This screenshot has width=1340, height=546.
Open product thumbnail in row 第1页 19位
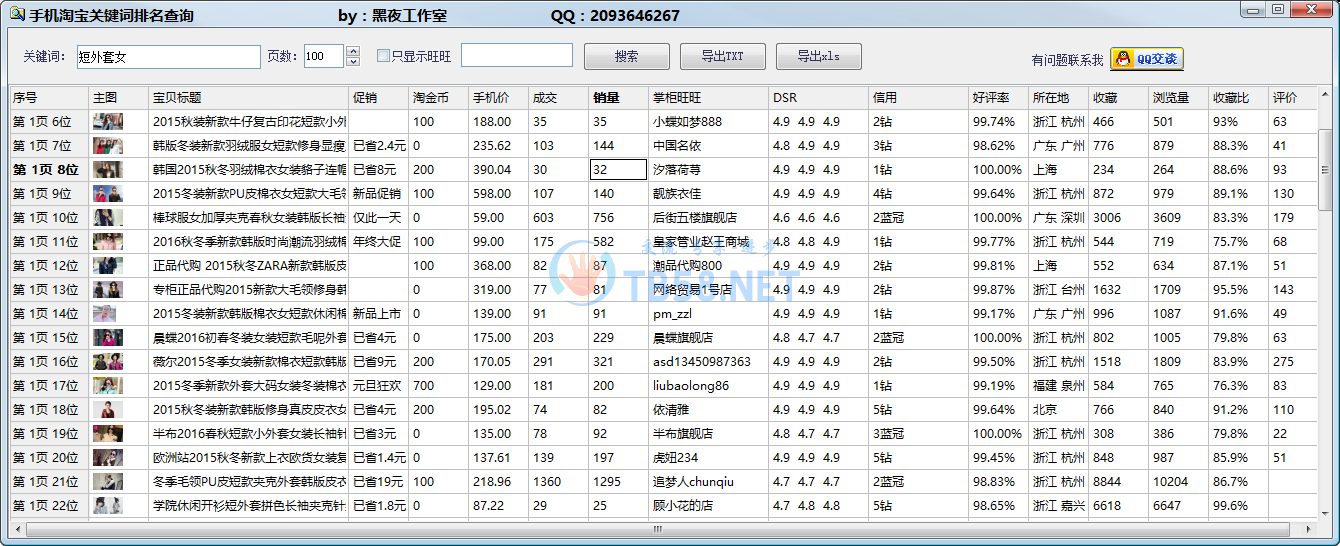(108, 434)
